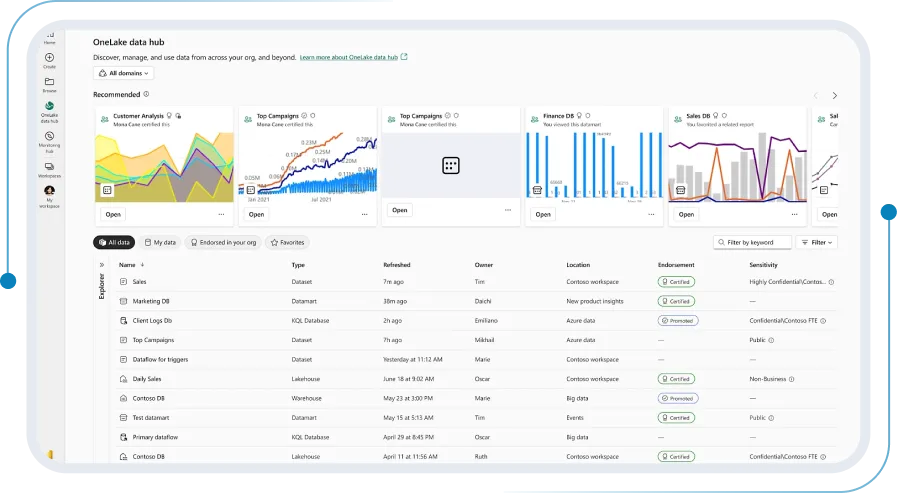Click the Filter by keyword field
897x493 pixels.
pos(753,242)
